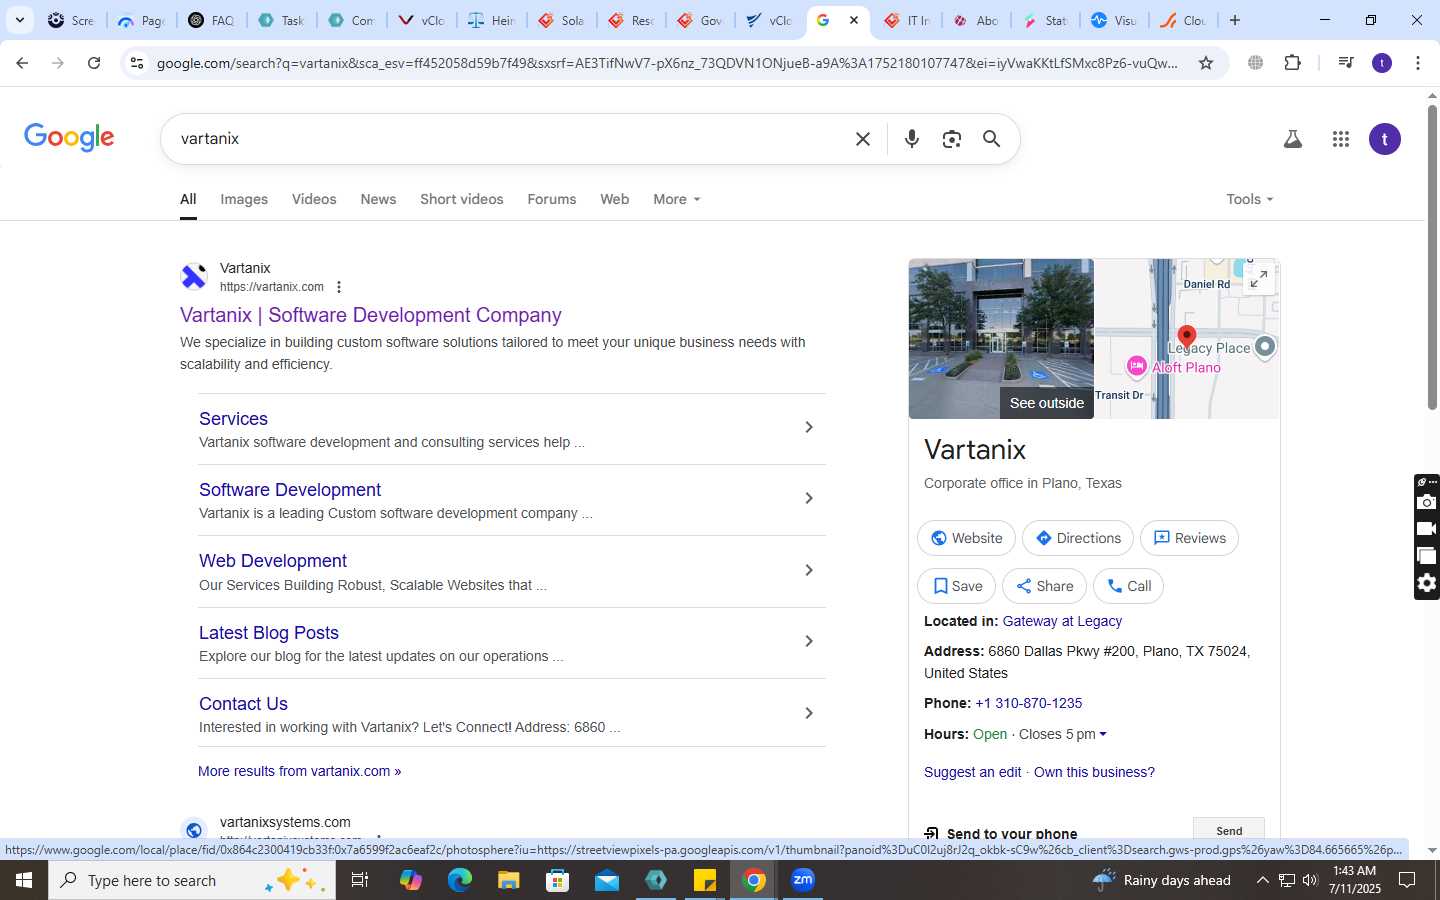This screenshot has width=1440, height=900.
Task: View site information icon in address bar
Action: 137,63
